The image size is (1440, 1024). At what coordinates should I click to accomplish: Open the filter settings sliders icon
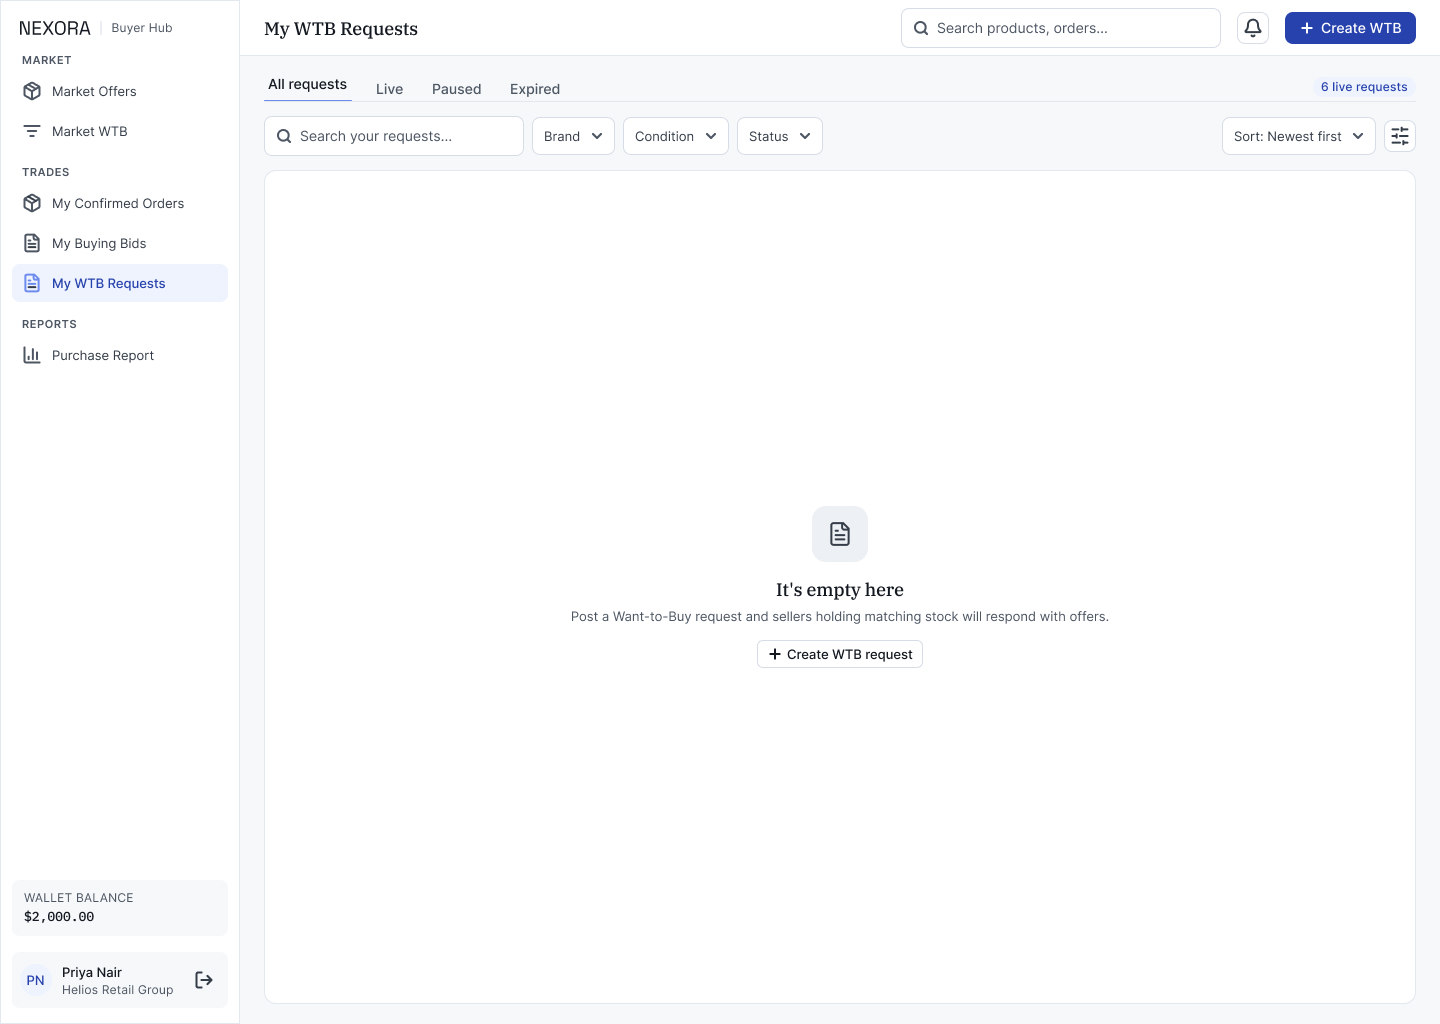click(x=1400, y=136)
